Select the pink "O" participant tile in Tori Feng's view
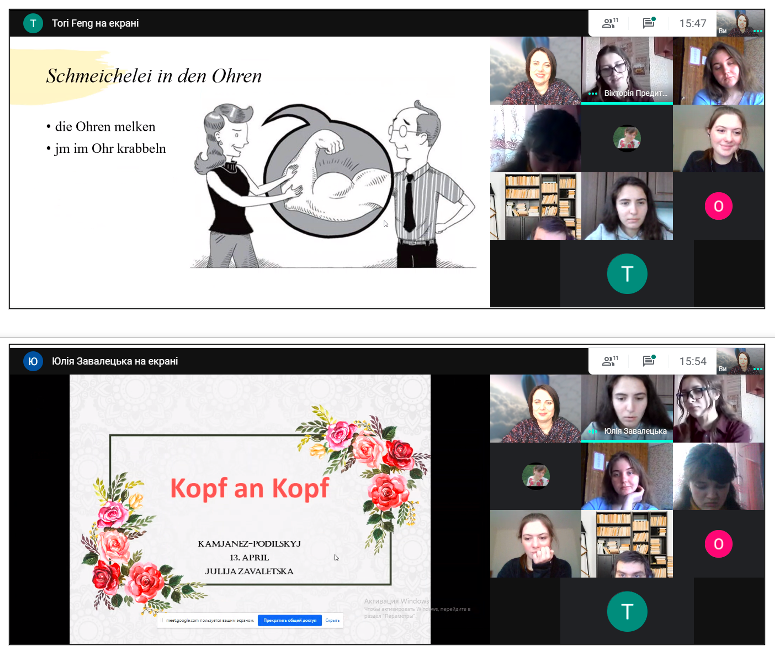Screen dimensions: 775x654 tap(717, 206)
